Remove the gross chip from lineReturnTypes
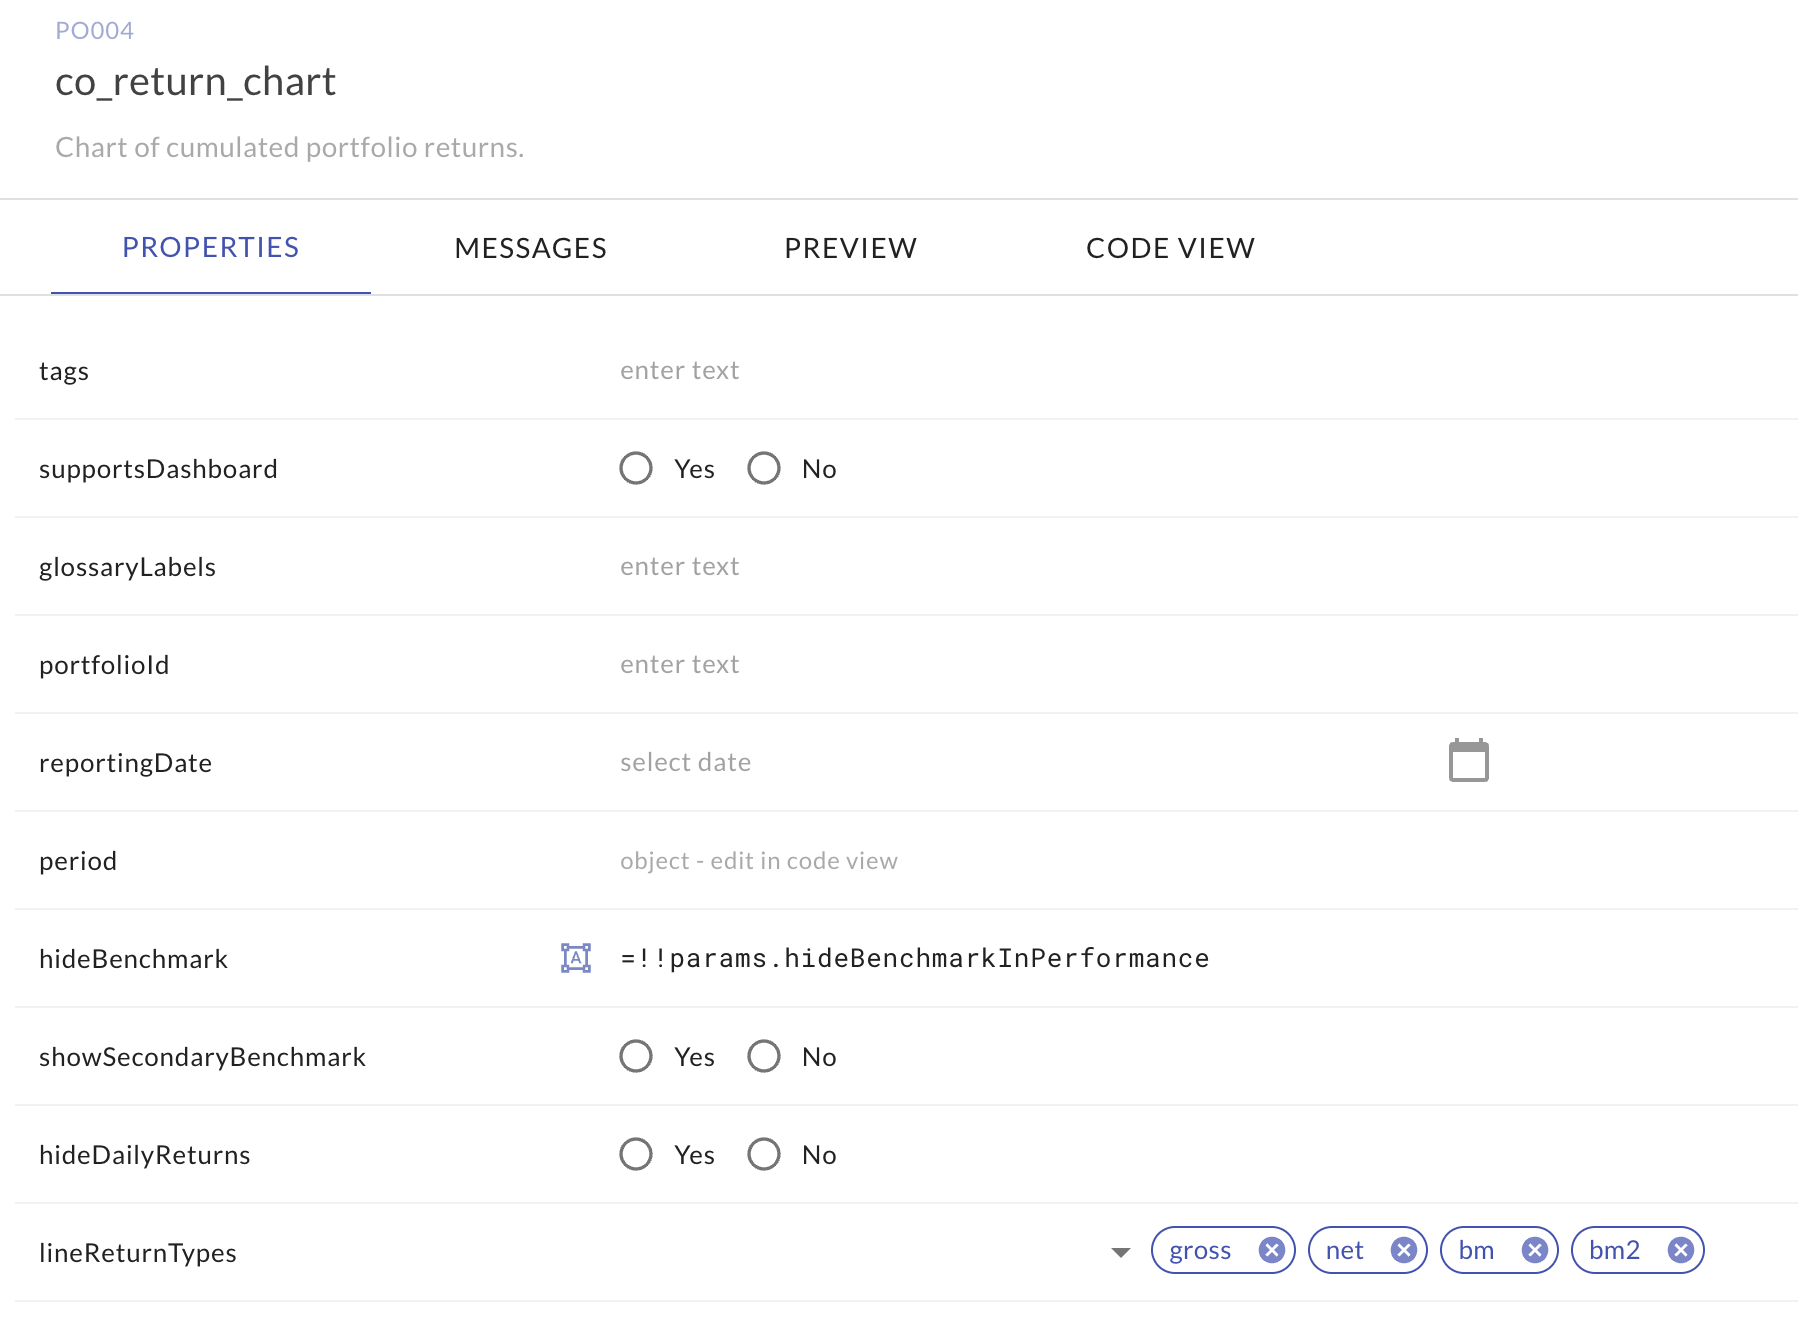 pyautogui.click(x=1271, y=1250)
